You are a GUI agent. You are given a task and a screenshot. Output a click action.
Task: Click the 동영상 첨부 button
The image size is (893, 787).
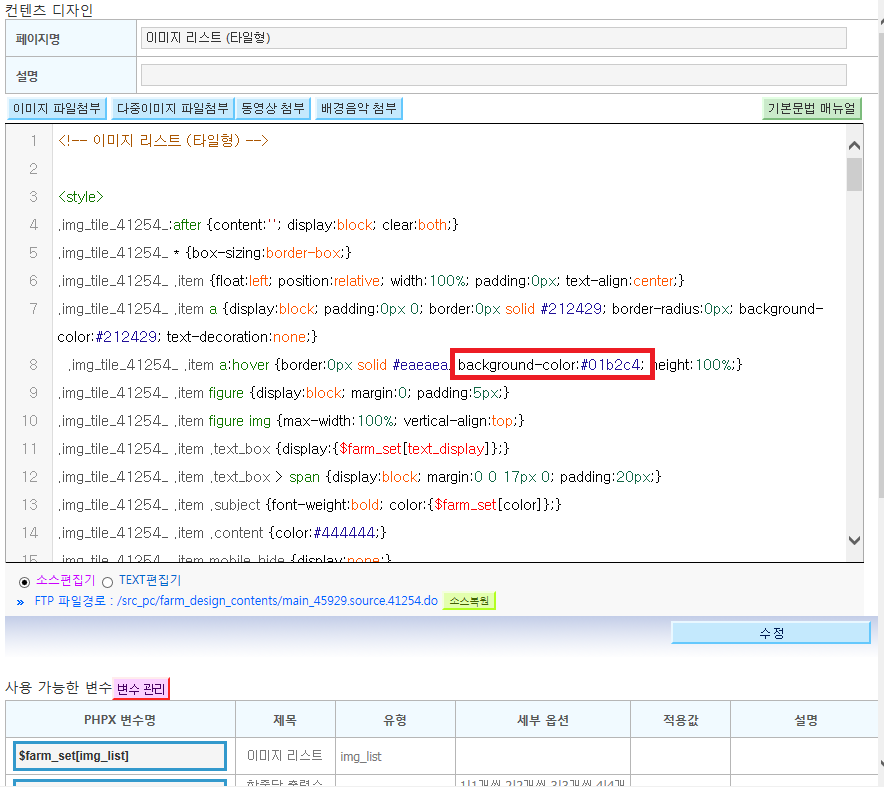273,108
